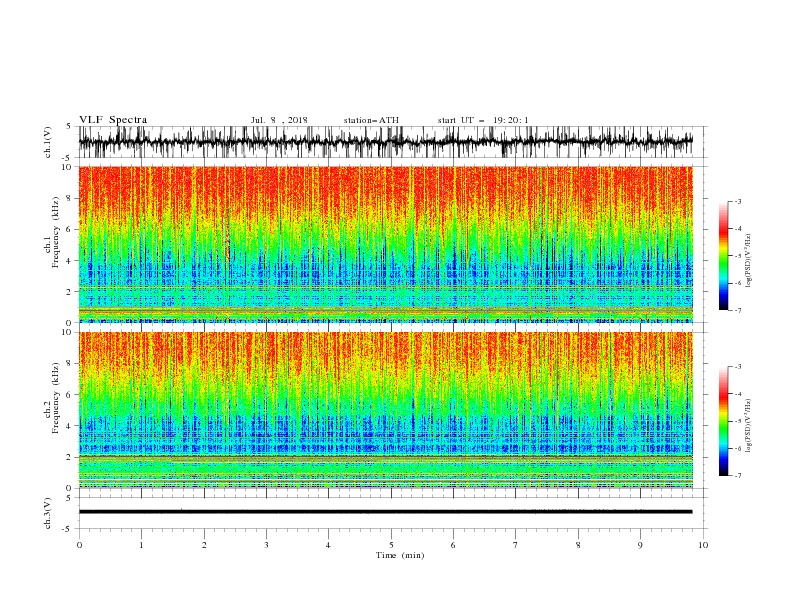792x612 pixels.
Task: Click the flat ch.3 voltage trace
Action: coord(385,512)
